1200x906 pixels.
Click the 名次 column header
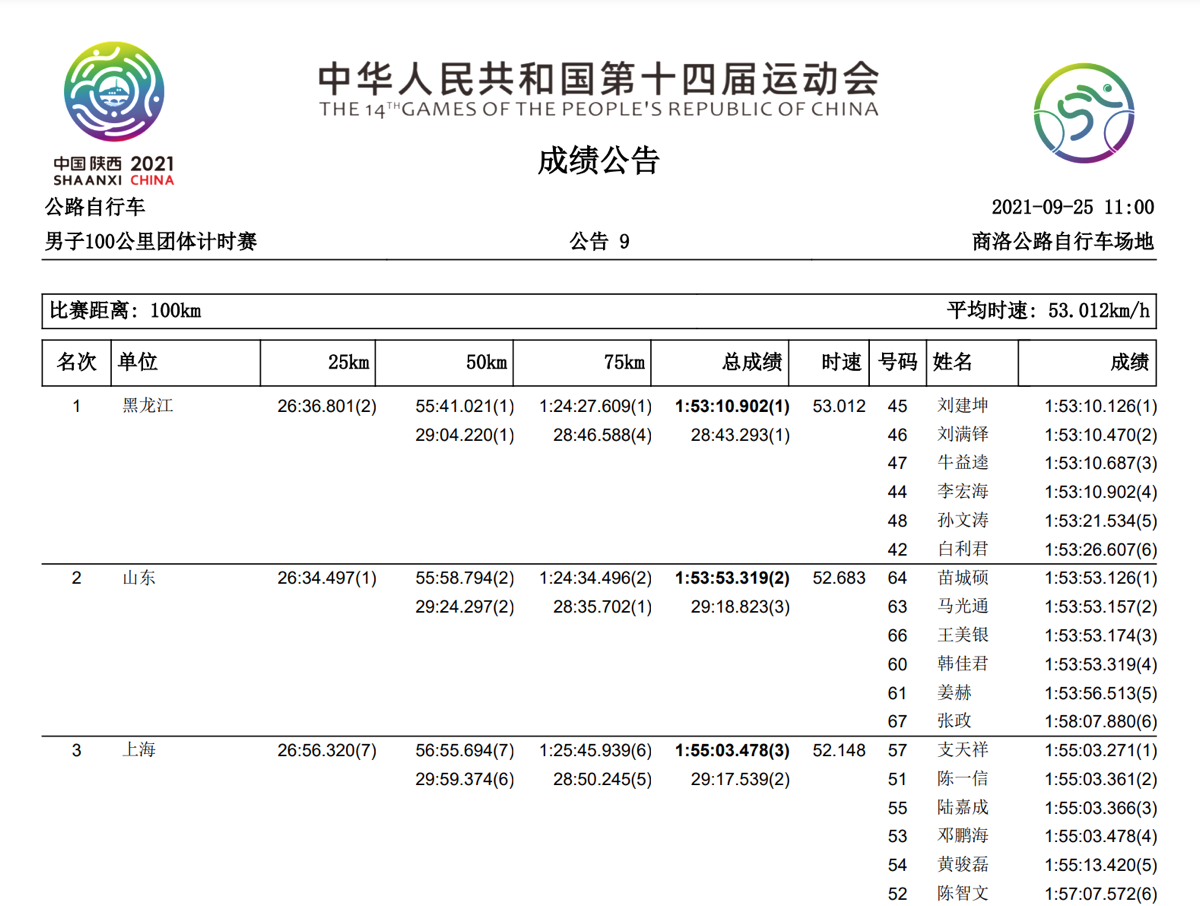click(x=76, y=362)
